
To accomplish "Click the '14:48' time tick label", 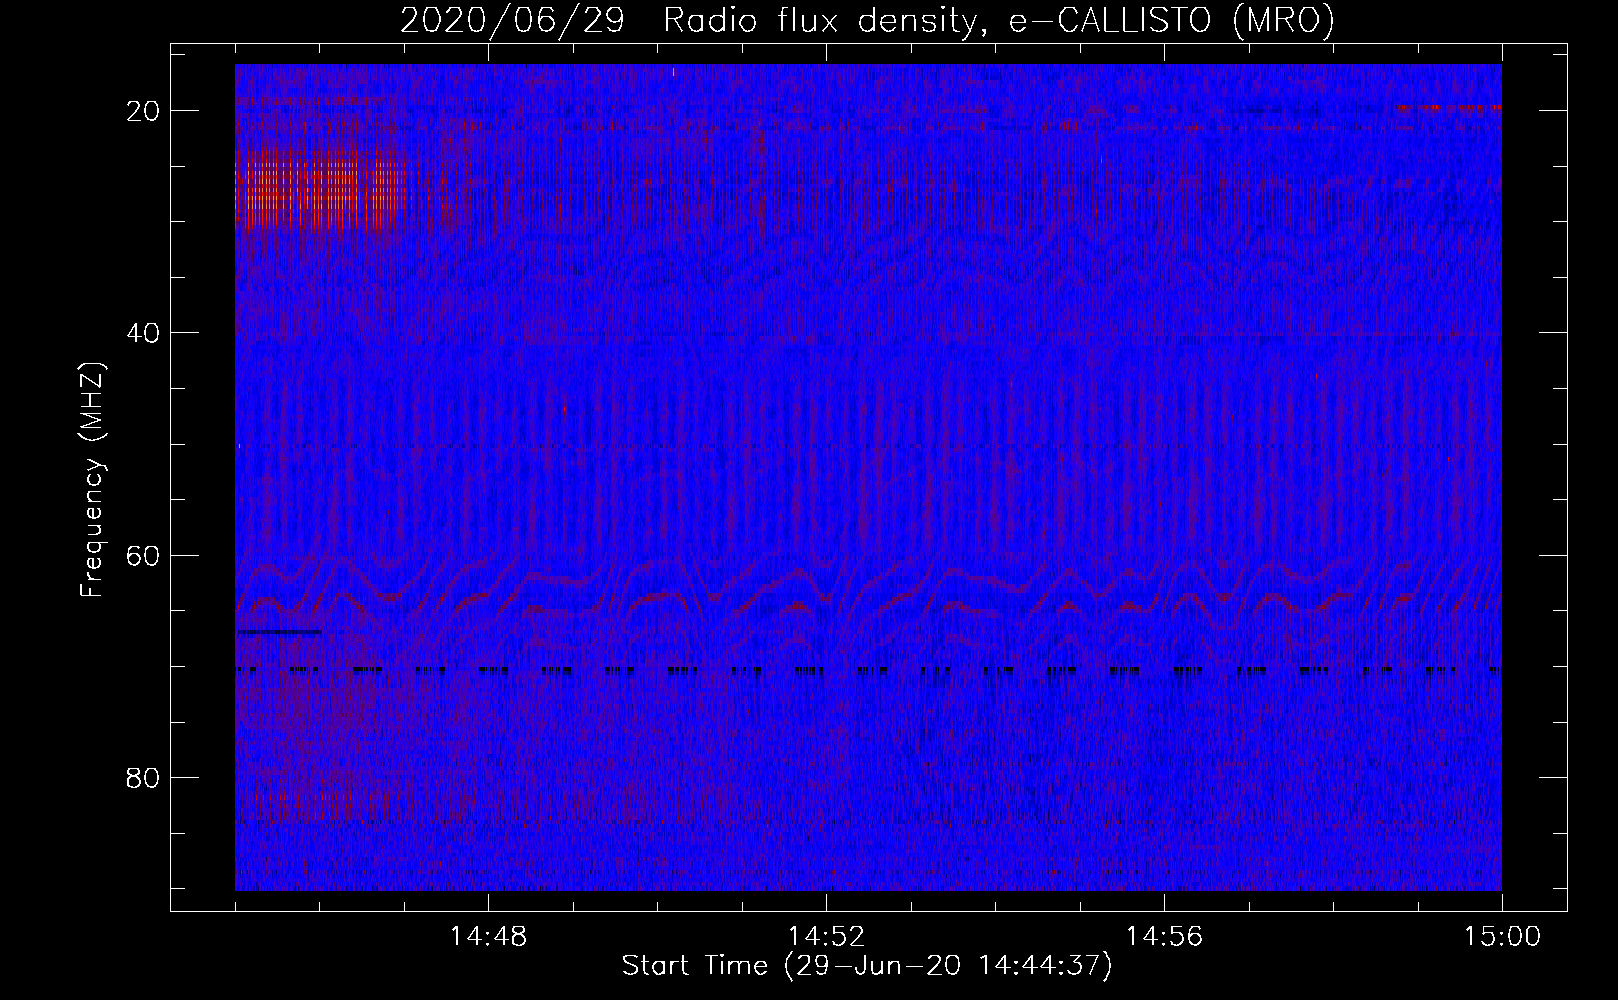I will [488, 937].
